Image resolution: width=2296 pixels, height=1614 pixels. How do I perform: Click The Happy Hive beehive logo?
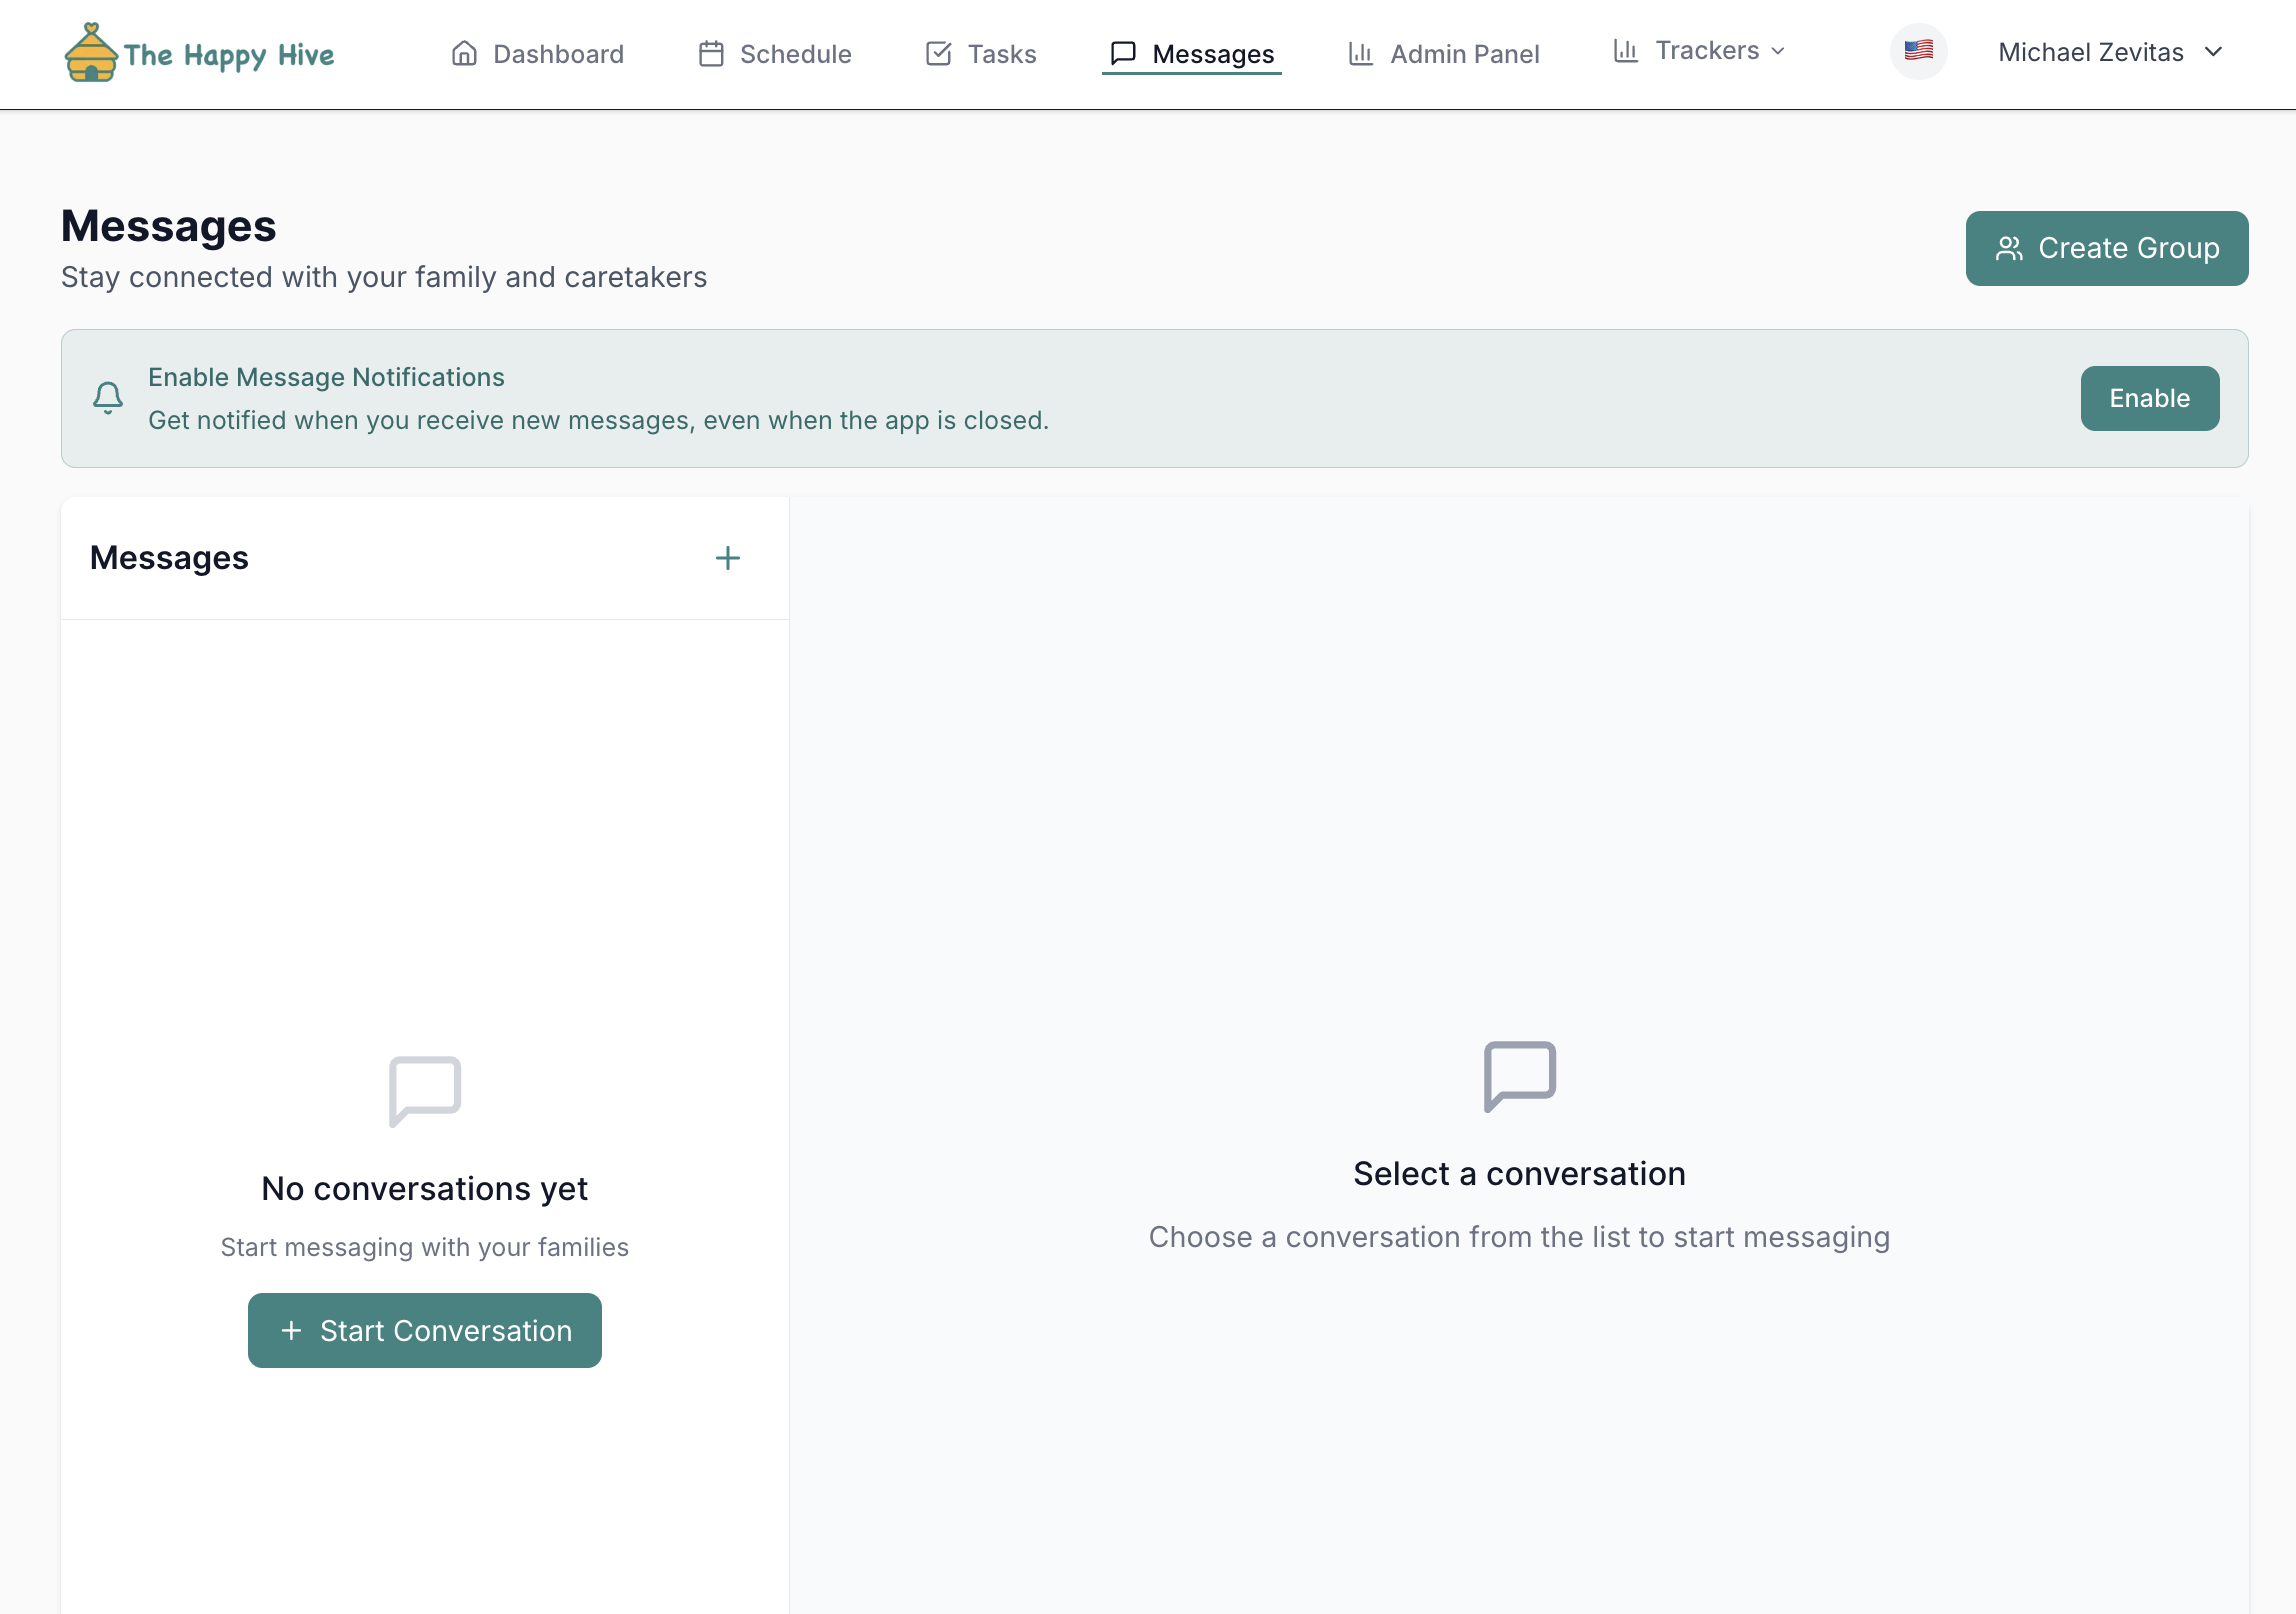pos(91,53)
